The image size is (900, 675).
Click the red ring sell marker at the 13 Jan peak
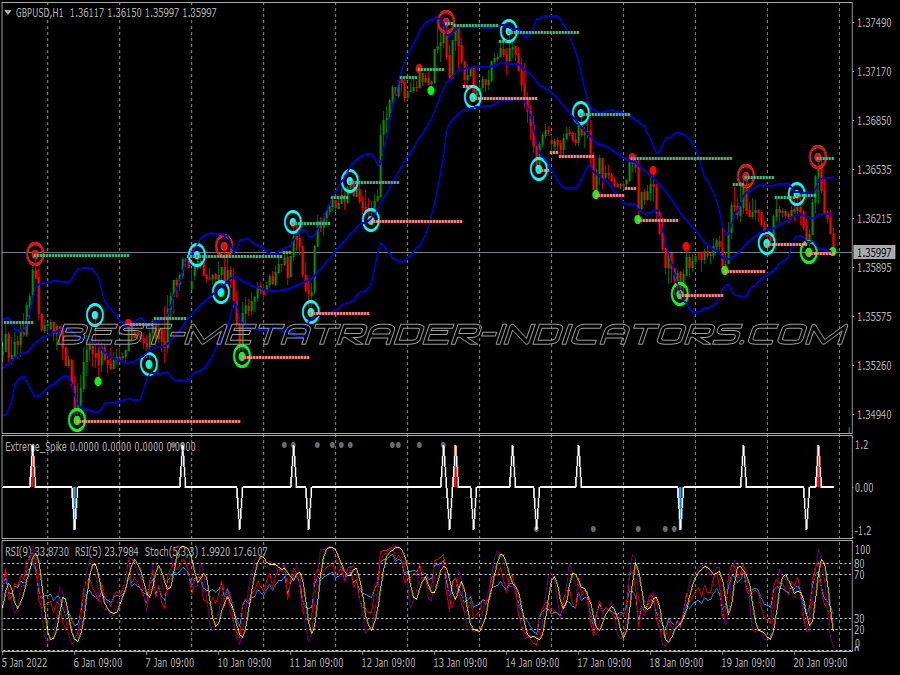446,22
